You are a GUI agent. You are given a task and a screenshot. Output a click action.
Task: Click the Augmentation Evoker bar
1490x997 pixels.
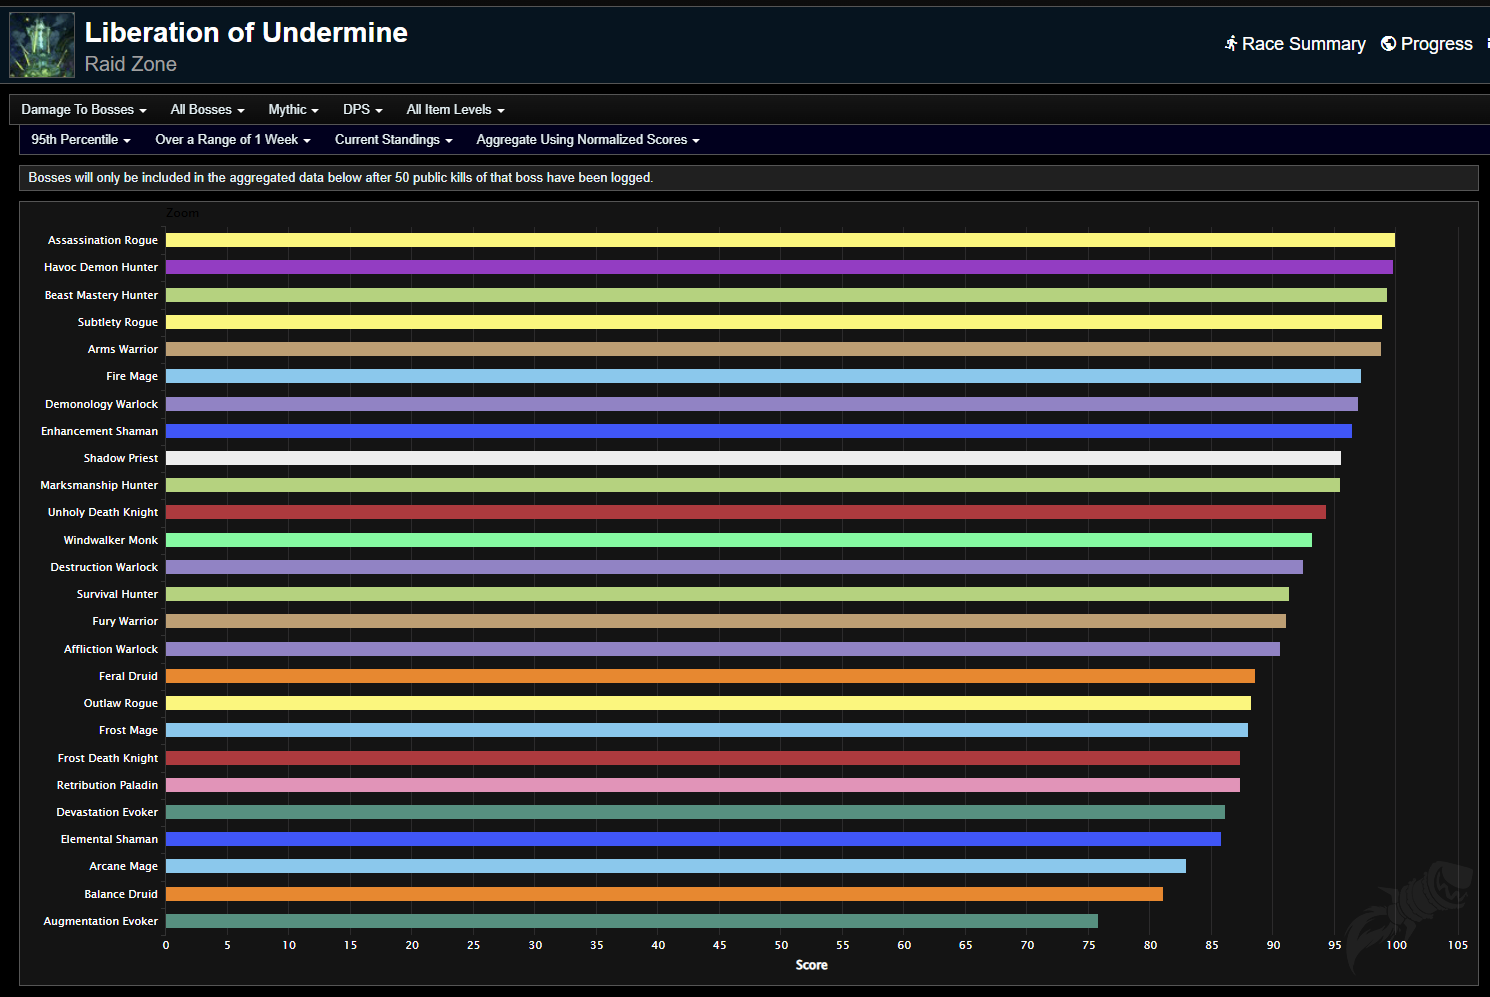(x=631, y=921)
